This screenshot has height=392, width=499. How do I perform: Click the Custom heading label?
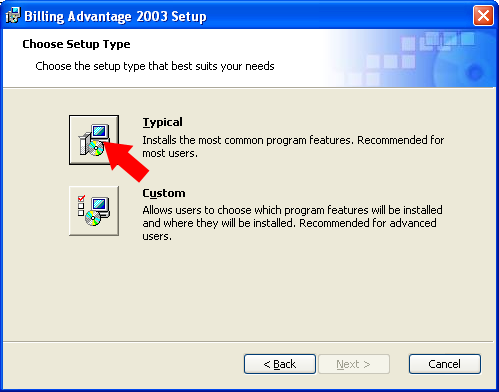click(x=164, y=193)
